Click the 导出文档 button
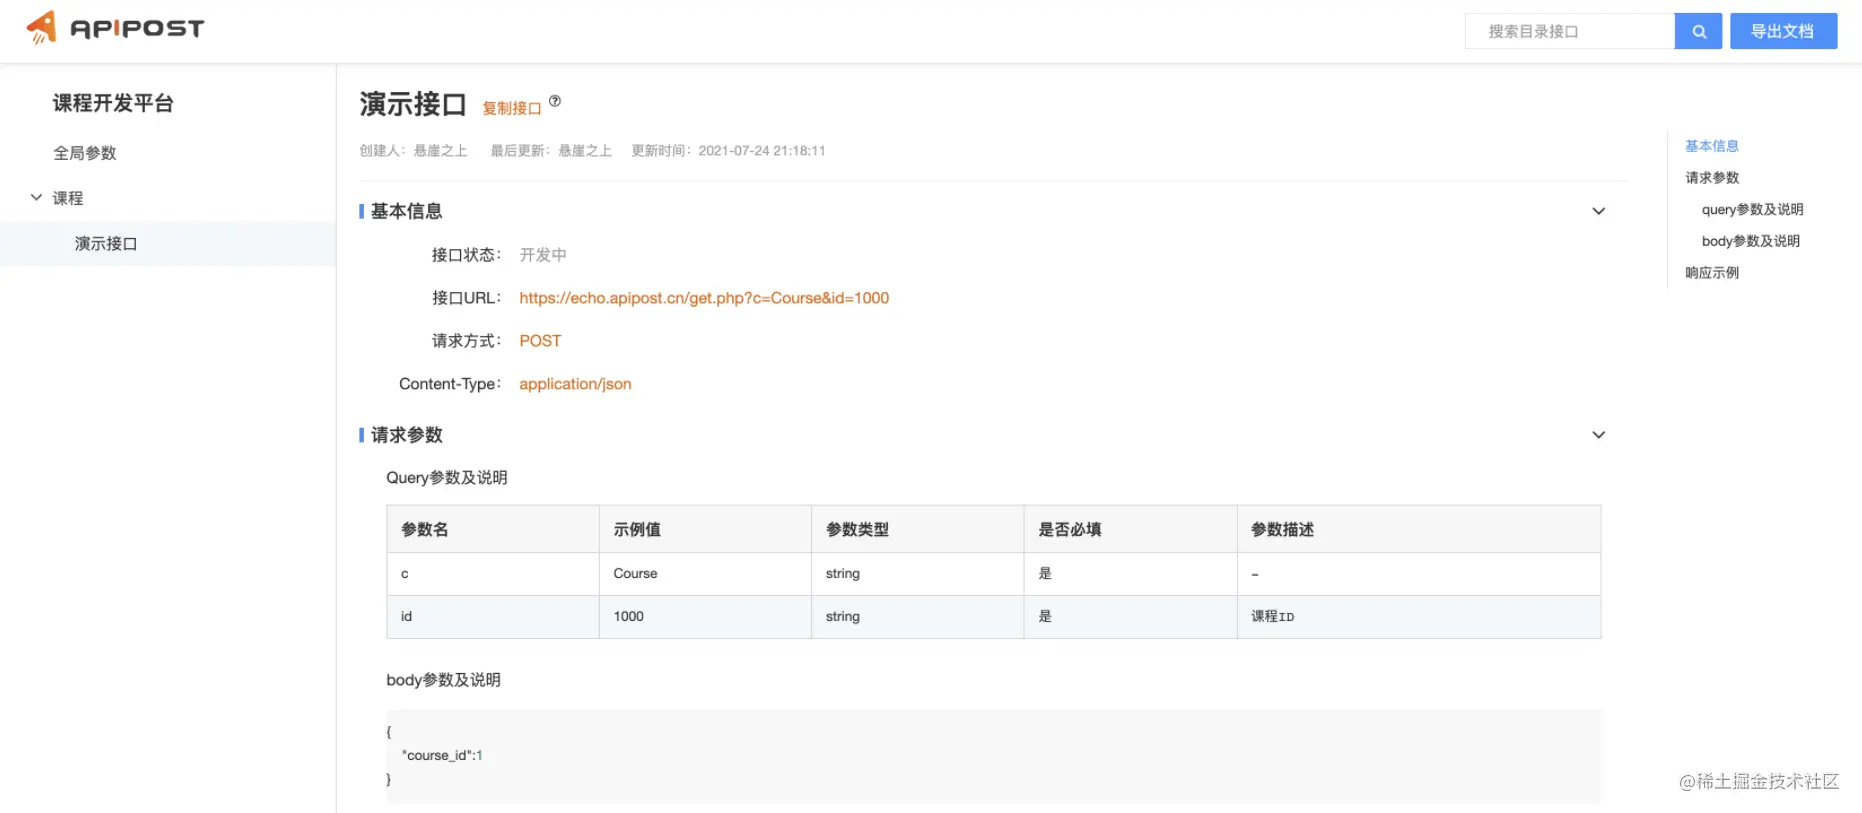 [x=1783, y=31]
